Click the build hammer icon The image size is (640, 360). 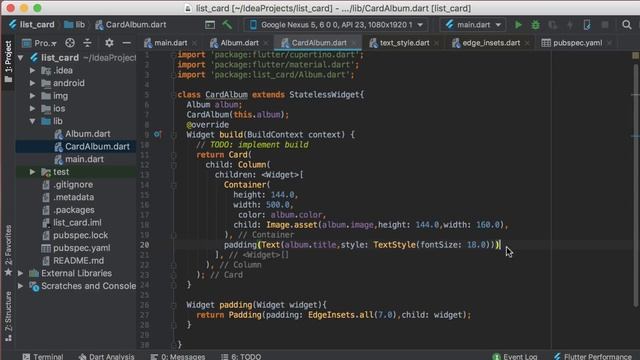(227, 25)
